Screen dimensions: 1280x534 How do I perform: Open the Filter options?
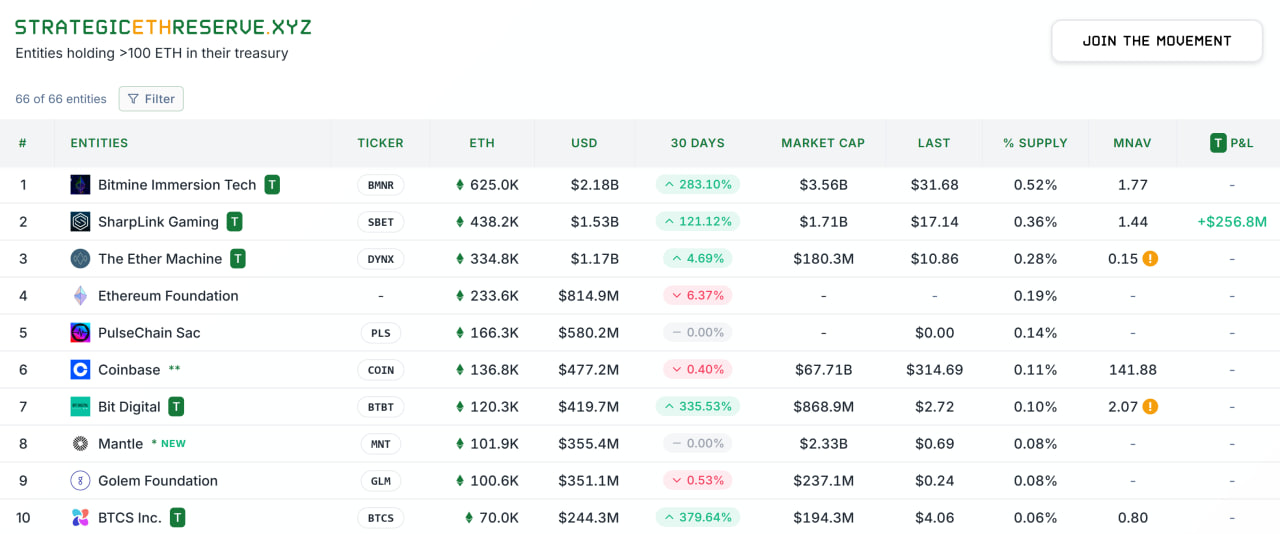click(151, 99)
